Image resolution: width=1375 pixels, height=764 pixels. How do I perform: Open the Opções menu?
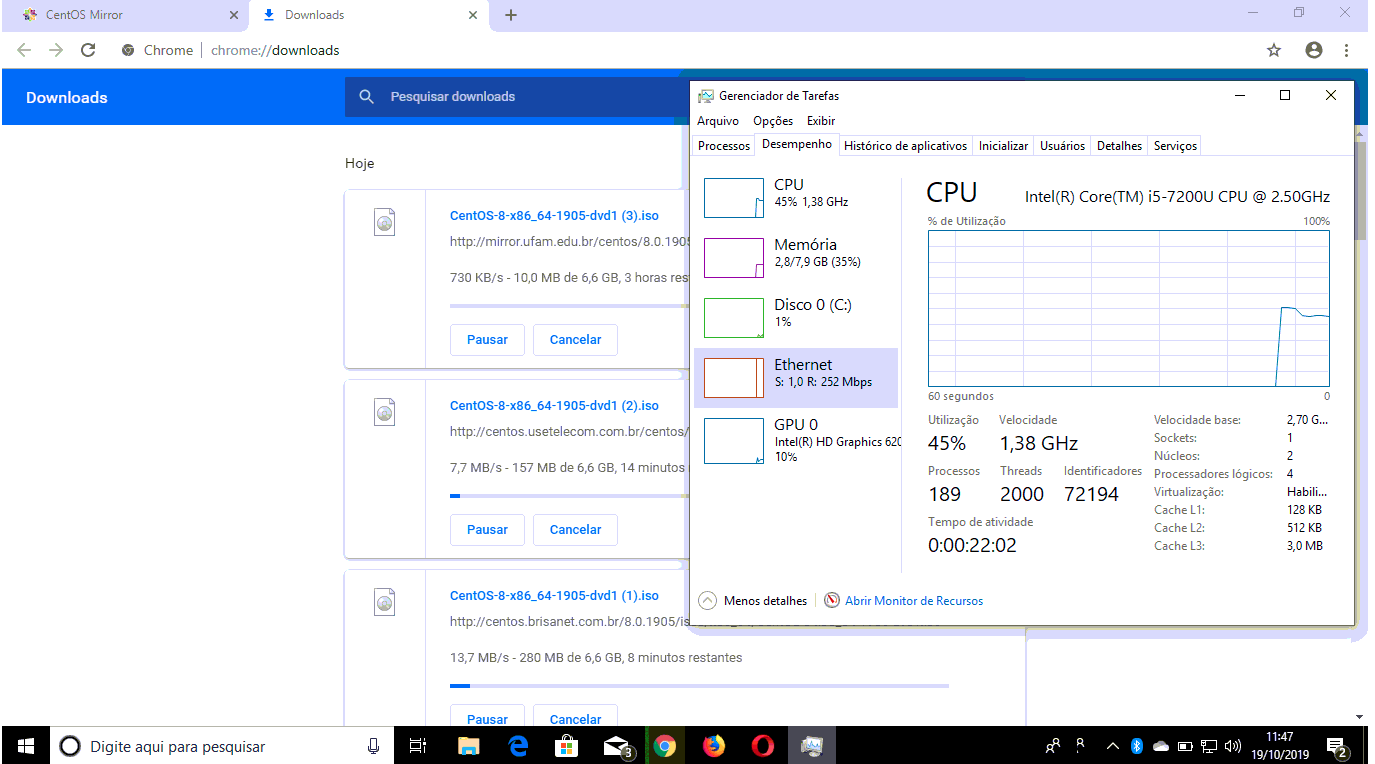coord(773,121)
